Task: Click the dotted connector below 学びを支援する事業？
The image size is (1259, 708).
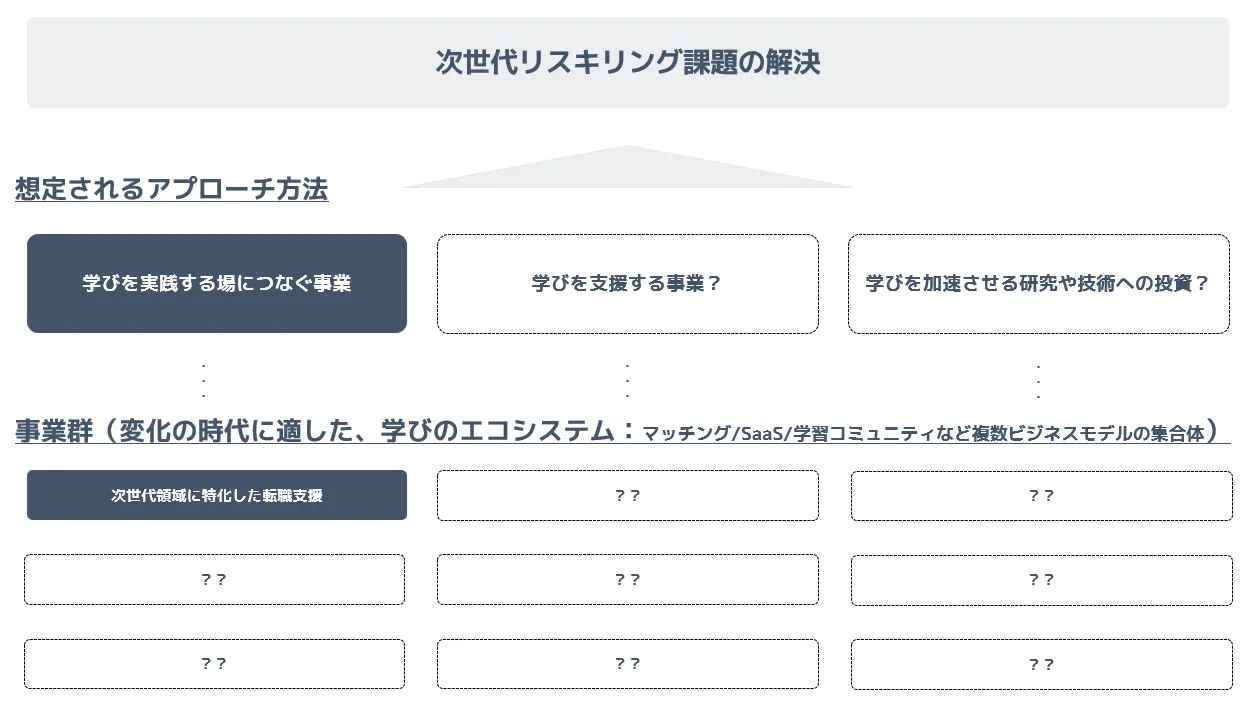Action: coord(628,381)
